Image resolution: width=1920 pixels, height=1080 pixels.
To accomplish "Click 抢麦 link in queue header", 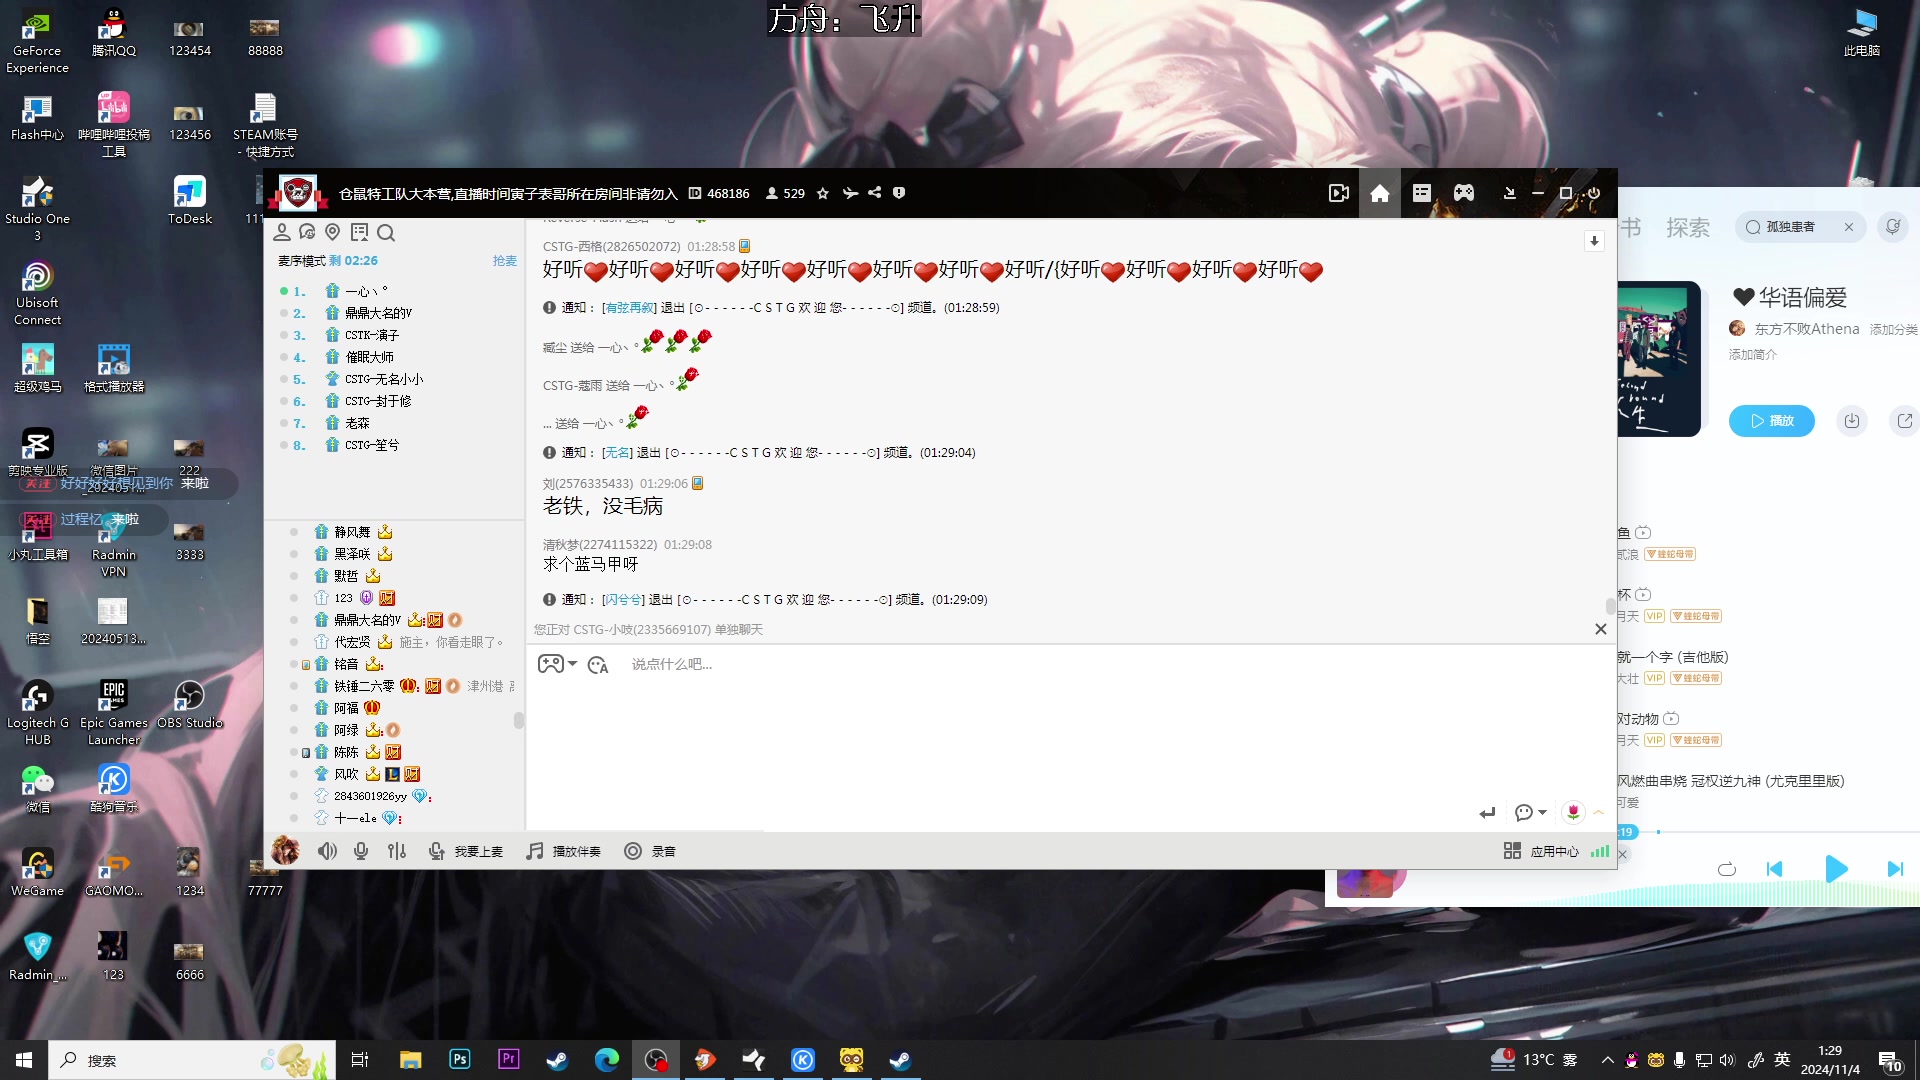I will pyautogui.click(x=505, y=261).
